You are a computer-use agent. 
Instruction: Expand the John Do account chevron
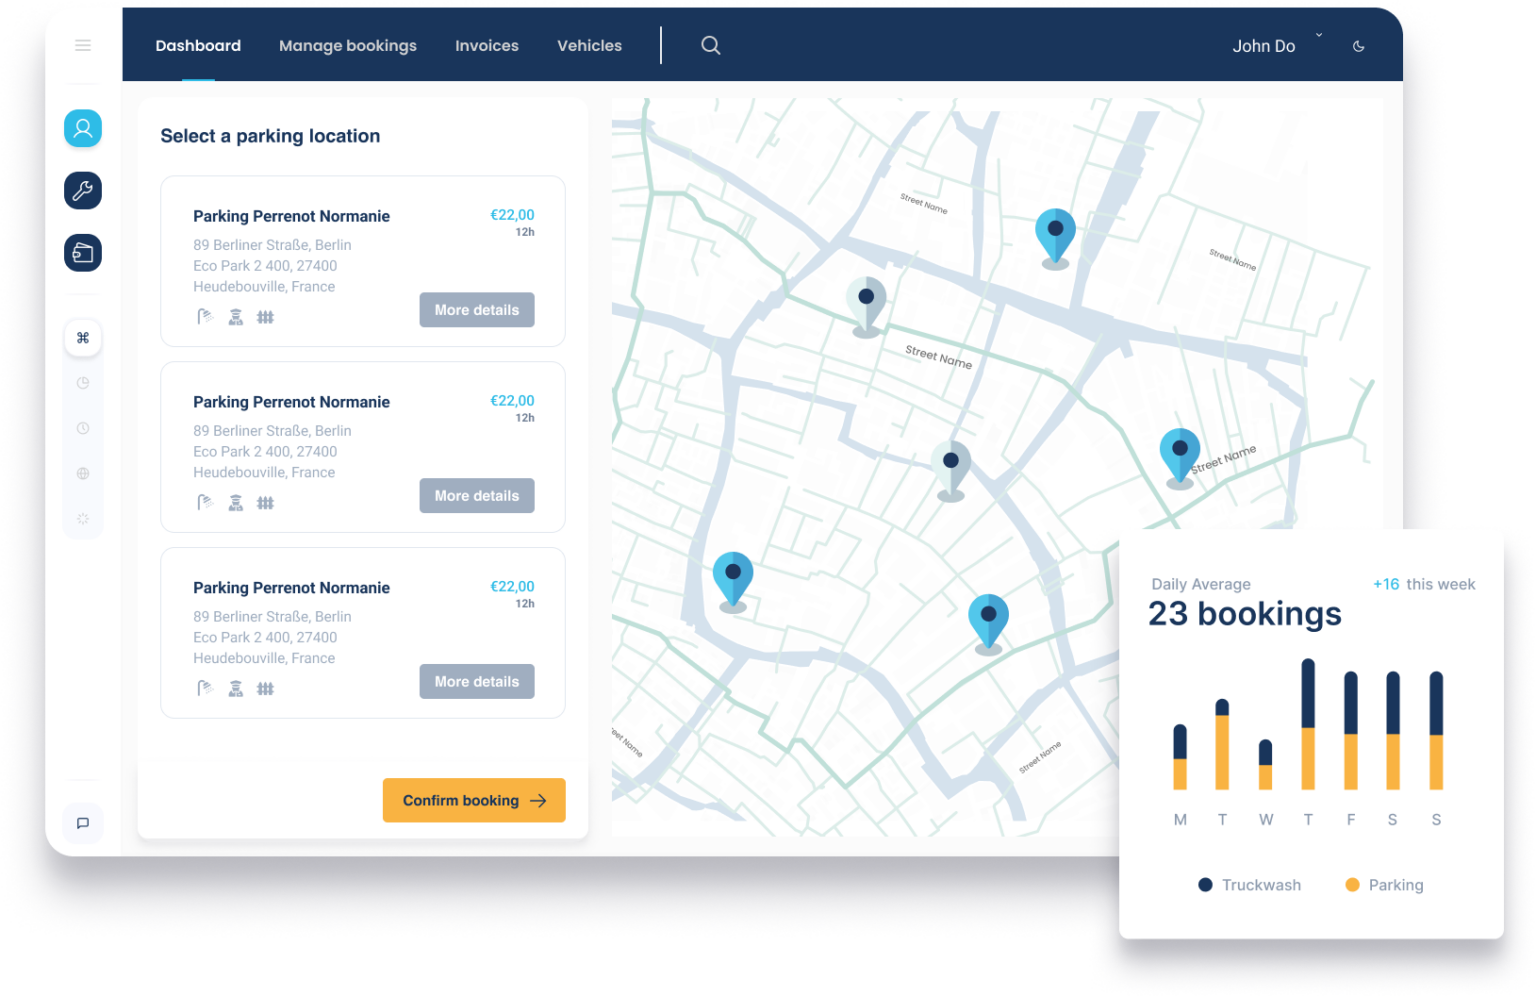click(x=1319, y=36)
